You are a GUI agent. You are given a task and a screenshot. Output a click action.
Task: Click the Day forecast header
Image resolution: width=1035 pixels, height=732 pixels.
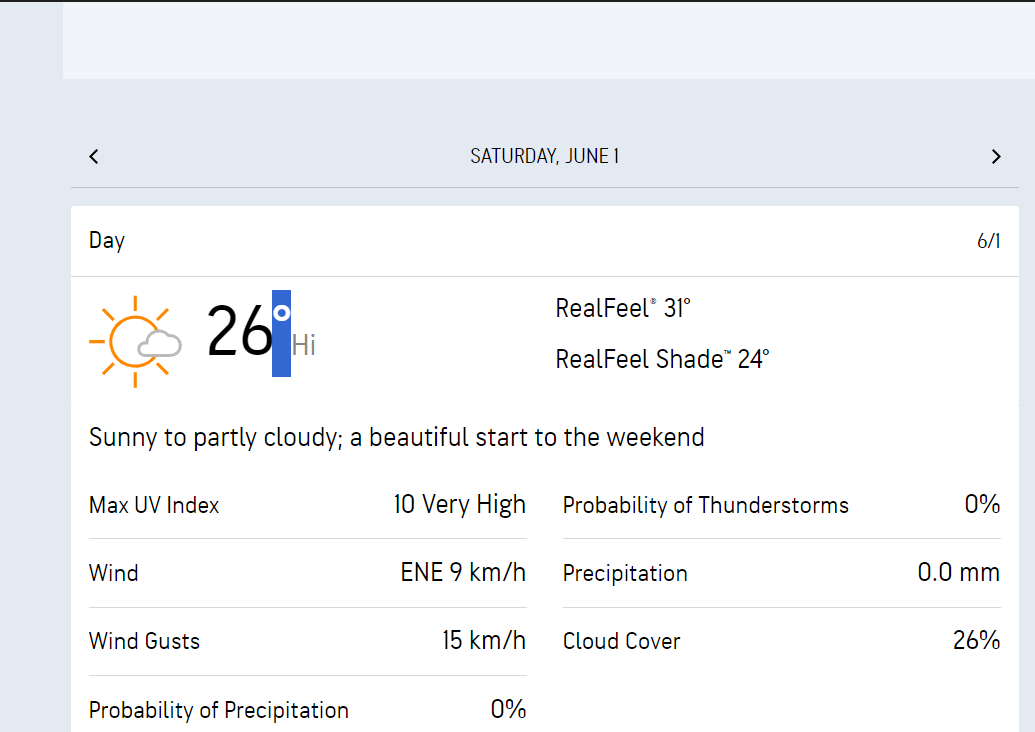(x=107, y=240)
